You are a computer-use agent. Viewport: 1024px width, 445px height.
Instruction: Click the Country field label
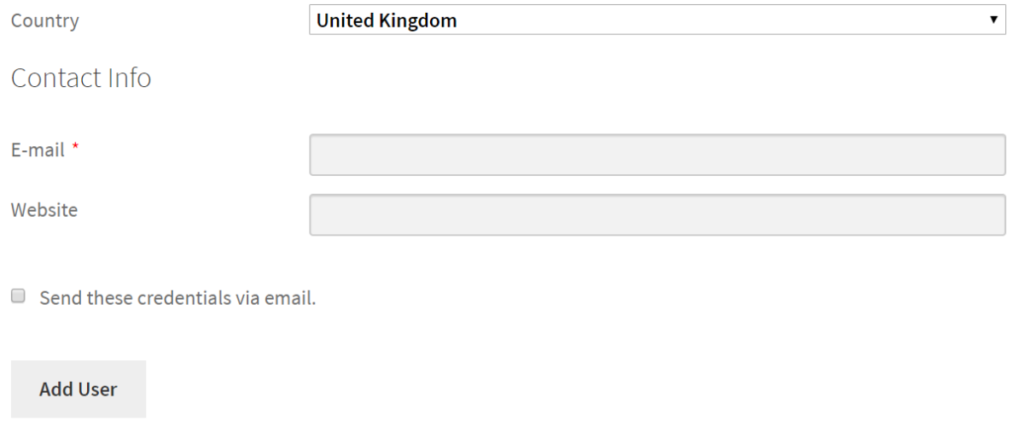[45, 20]
